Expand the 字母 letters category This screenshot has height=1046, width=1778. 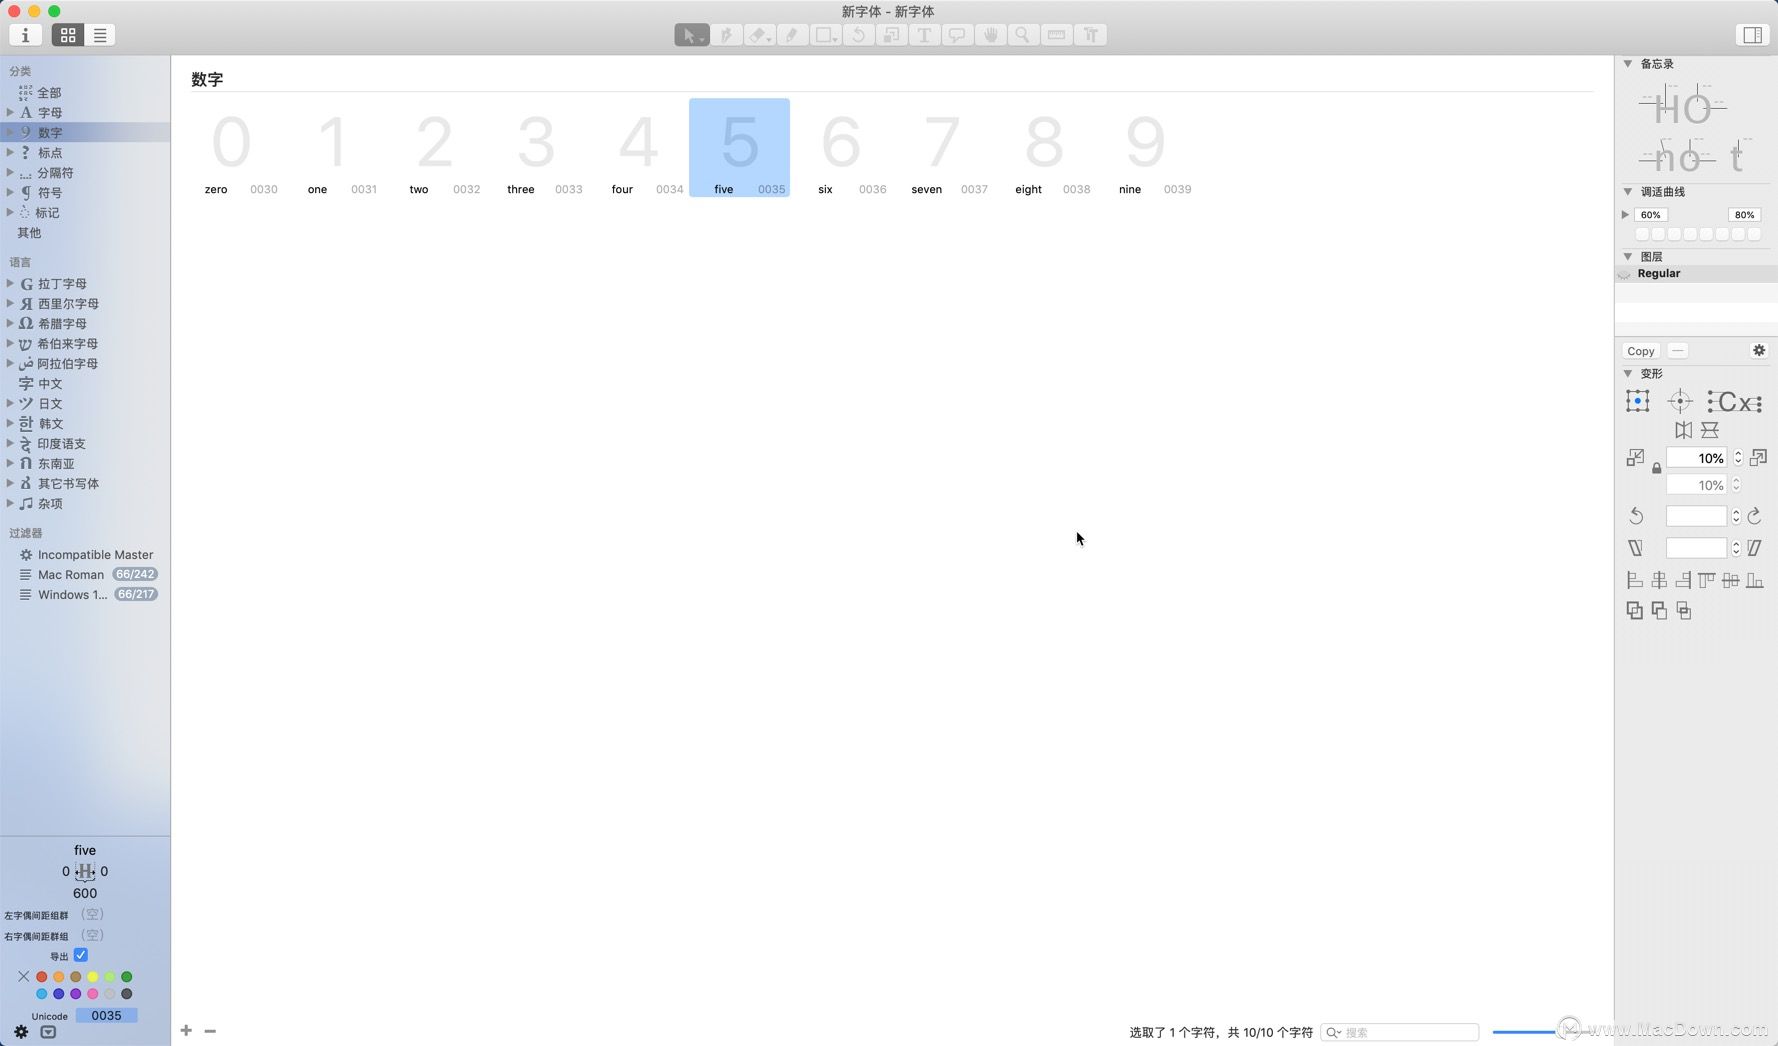click(x=10, y=112)
